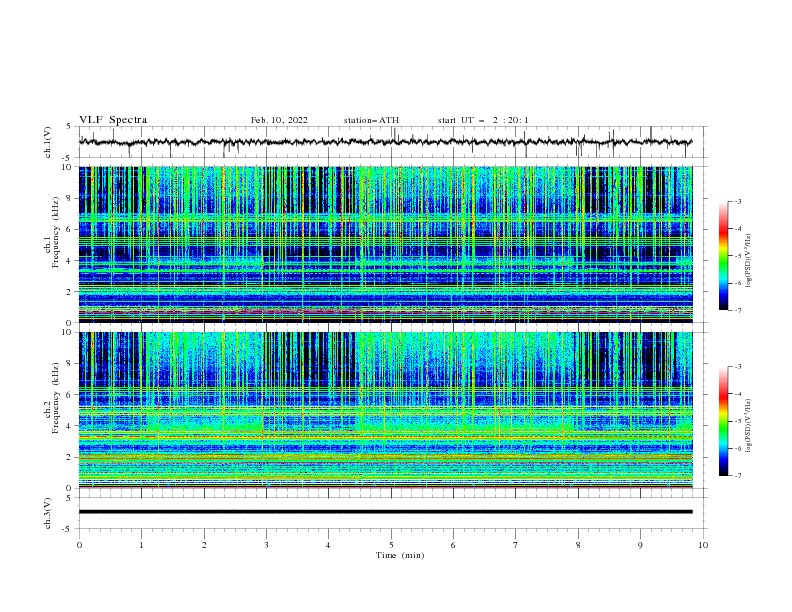Click the "-3" label on the upper color bar
Image resolution: width=792 pixels, height=612 pixels.
click(x=738, y=201)
